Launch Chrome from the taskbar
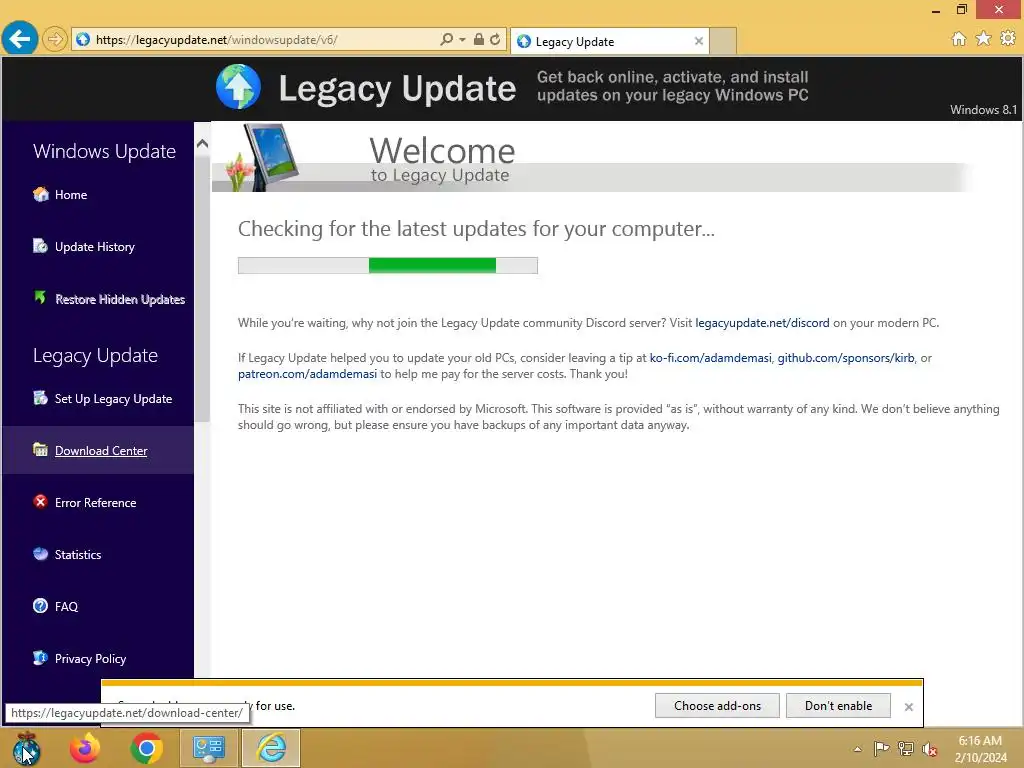This screenshot has width=1024, height=768. 146,748
